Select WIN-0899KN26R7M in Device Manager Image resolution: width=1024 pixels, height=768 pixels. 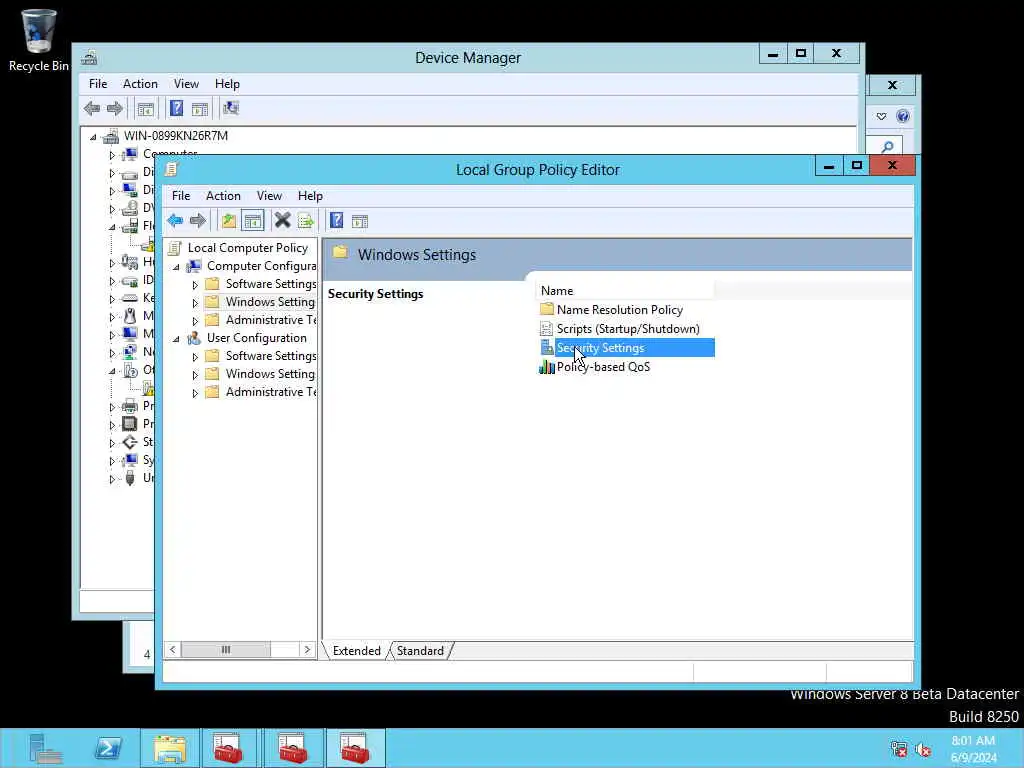pos(176,136)
